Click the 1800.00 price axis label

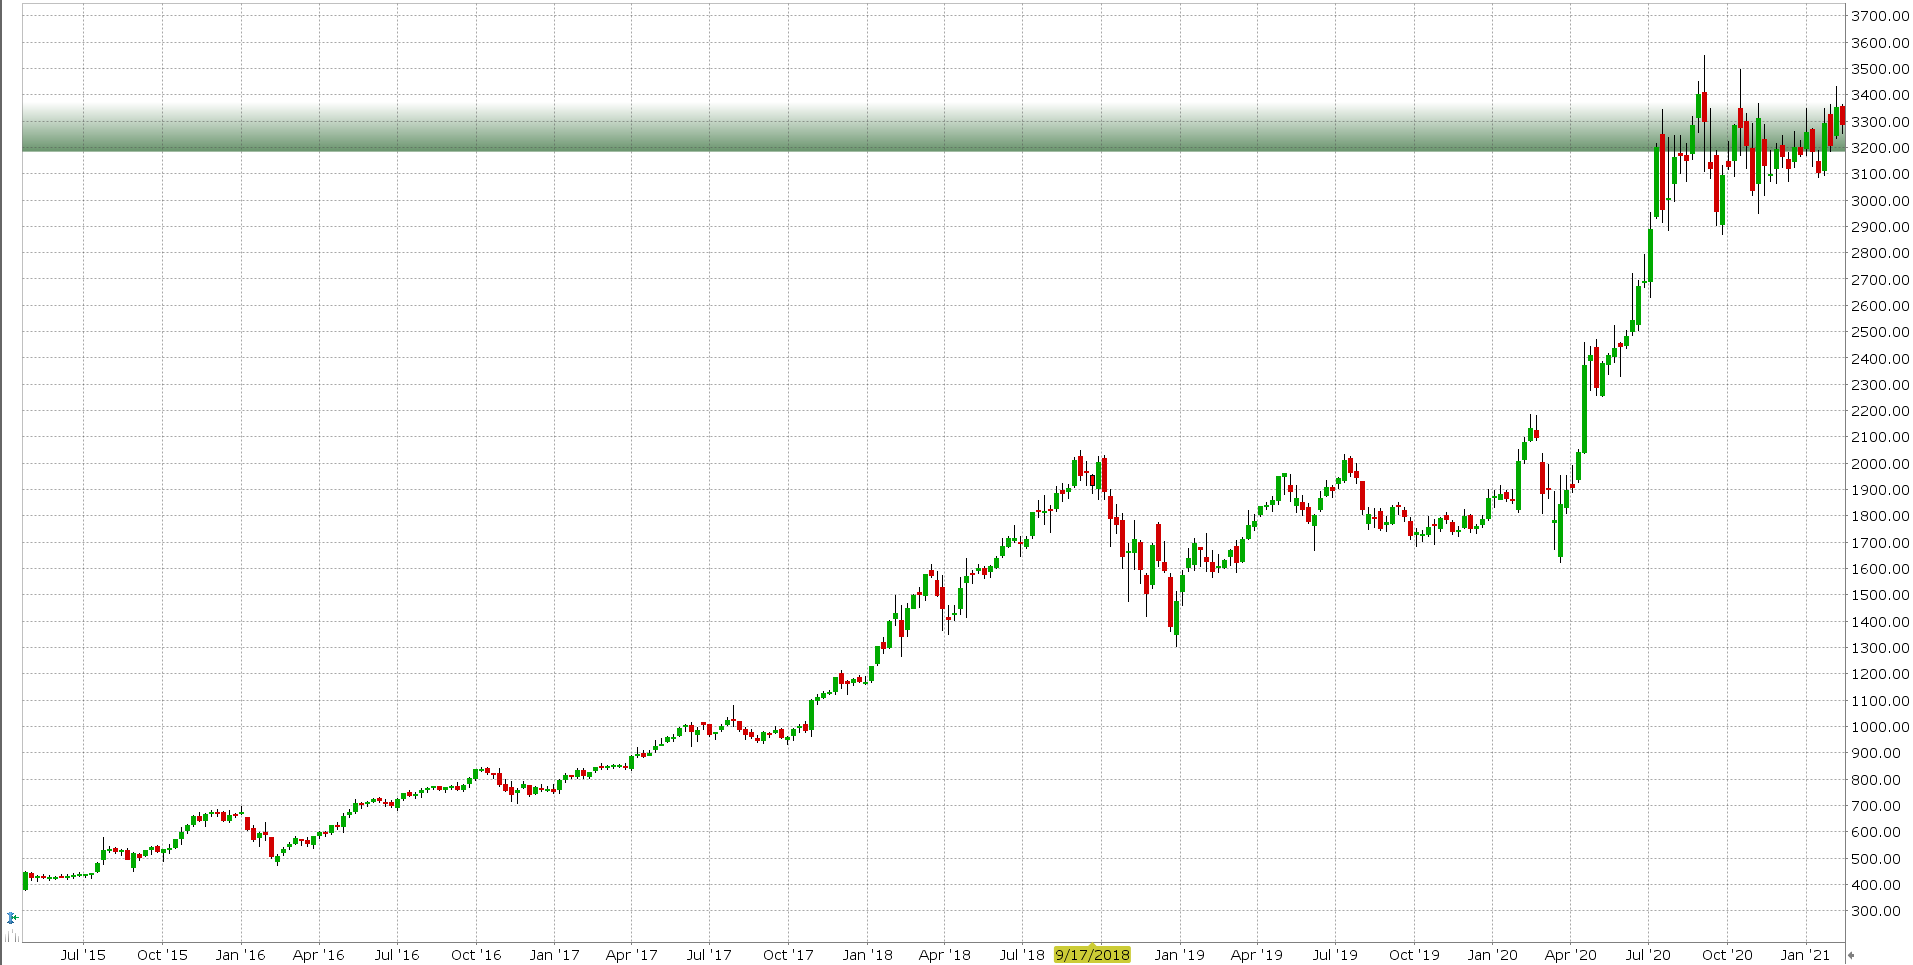(1880, 516)
